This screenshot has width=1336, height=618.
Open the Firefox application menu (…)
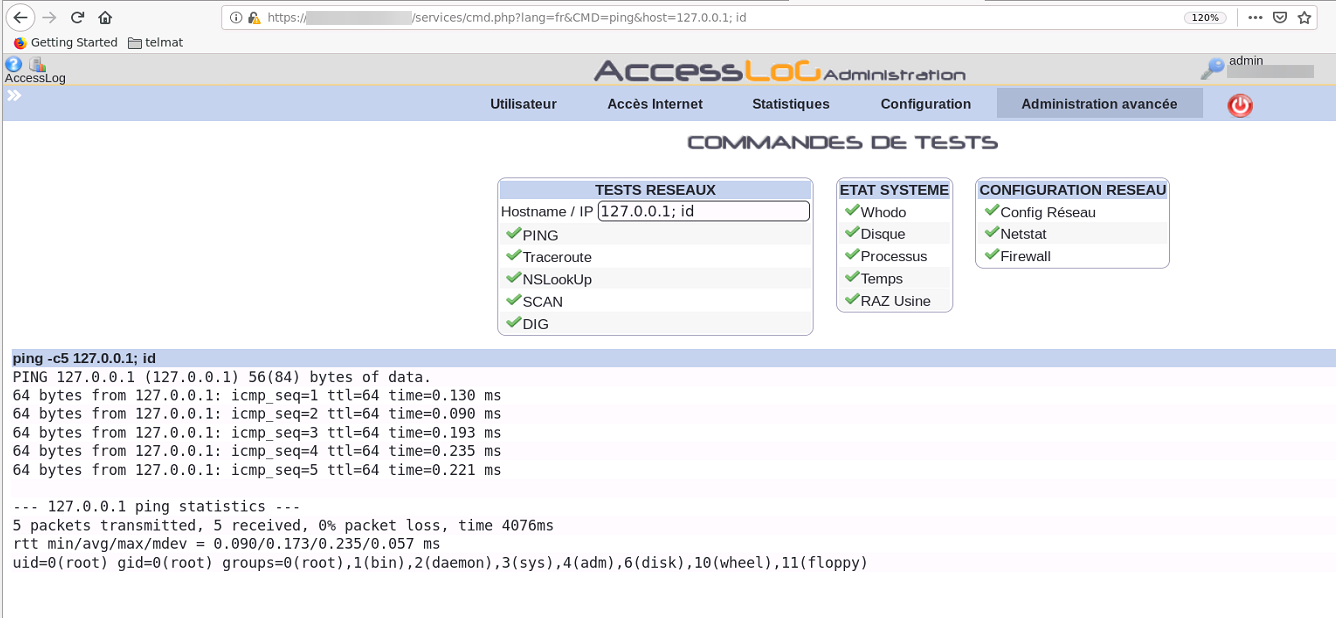click(x=1255, y=17)
